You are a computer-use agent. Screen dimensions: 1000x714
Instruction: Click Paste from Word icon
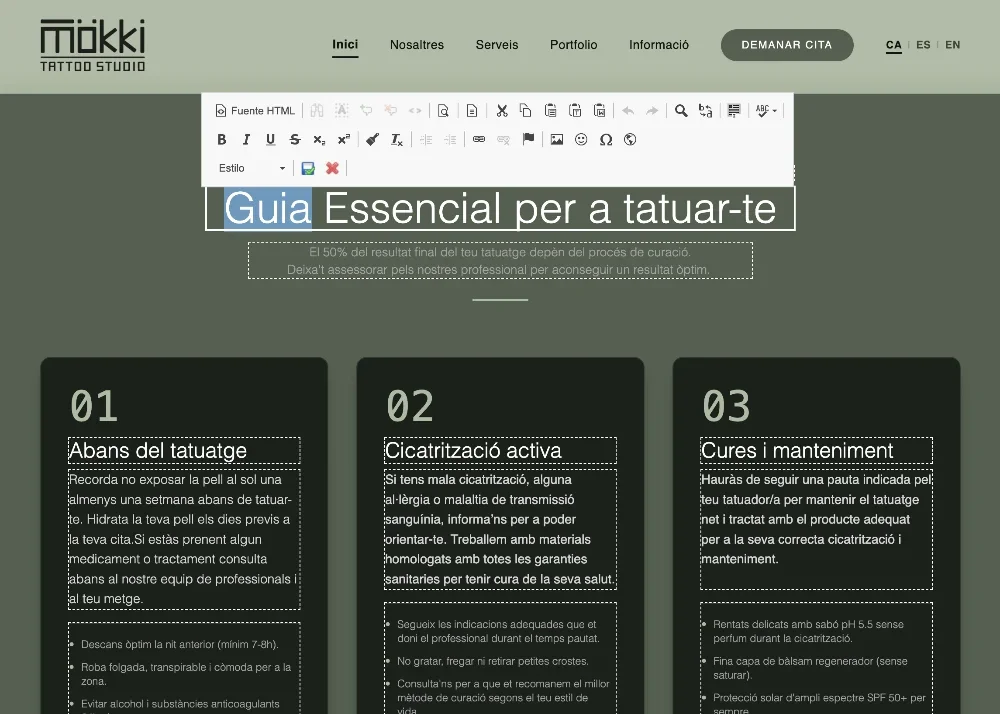599,111
